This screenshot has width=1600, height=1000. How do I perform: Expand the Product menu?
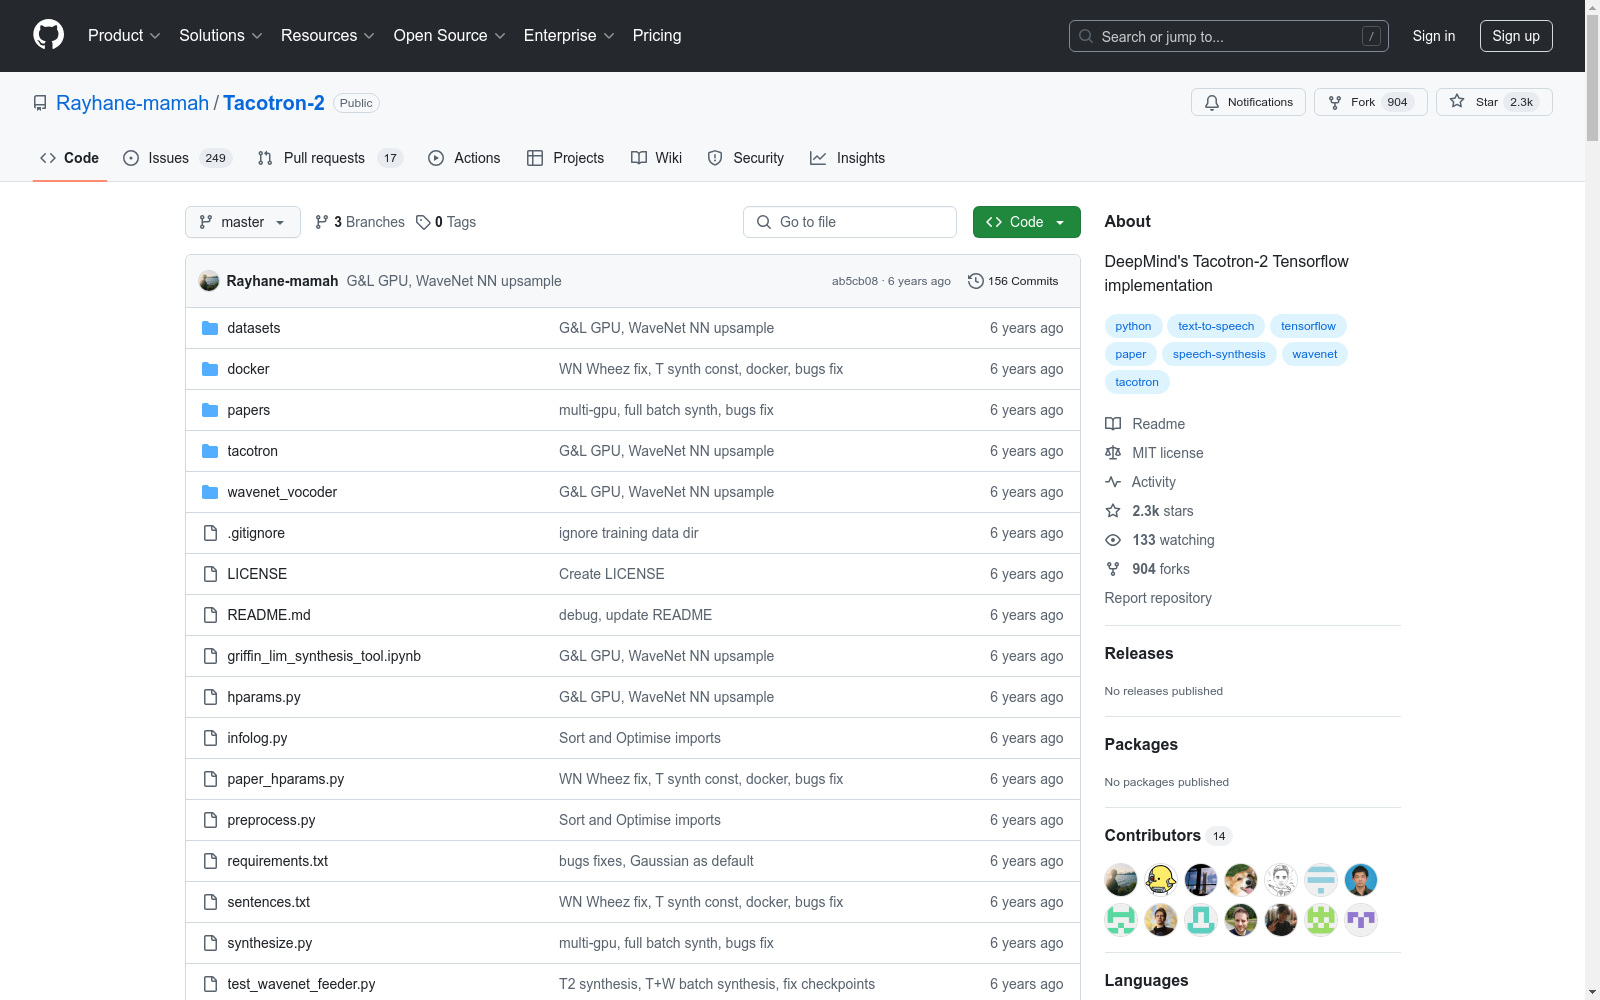click(x=124, y=35)
